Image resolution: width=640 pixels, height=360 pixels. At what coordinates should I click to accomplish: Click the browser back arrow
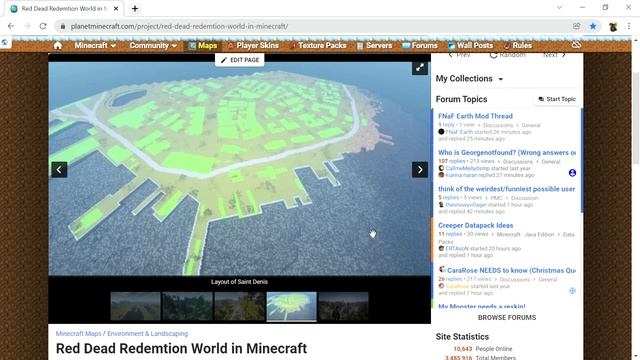[11, 26]
